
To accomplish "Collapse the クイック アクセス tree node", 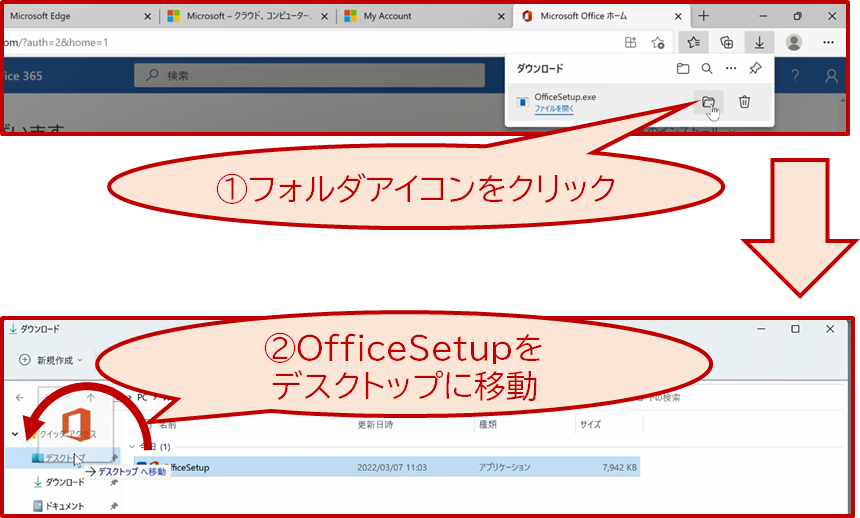I will [x=15, y=434].
